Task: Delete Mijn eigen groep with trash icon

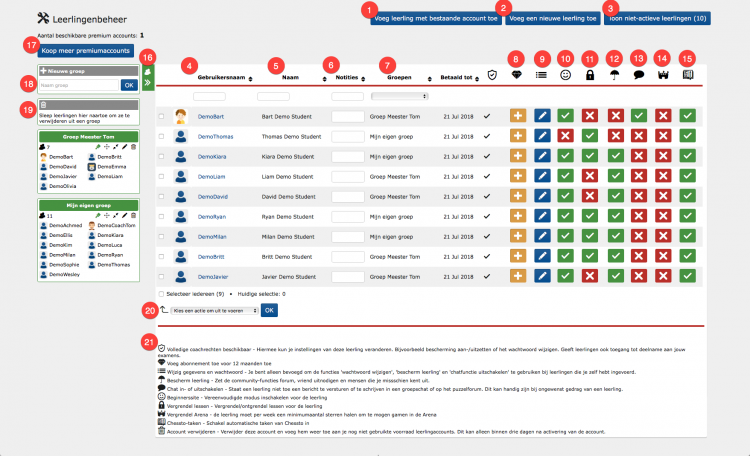Action: [x=133, y=216]
